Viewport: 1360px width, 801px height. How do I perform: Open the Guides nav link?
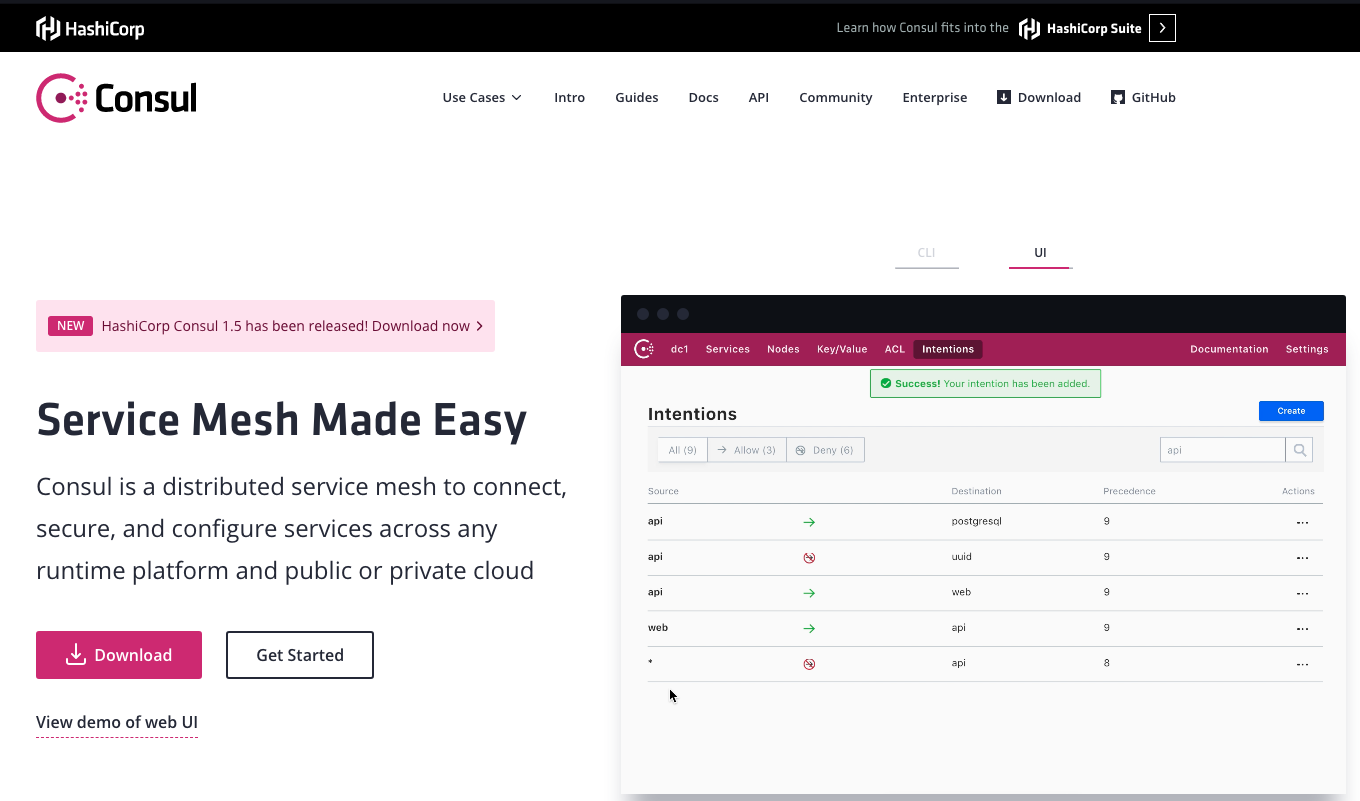point(637,97)
